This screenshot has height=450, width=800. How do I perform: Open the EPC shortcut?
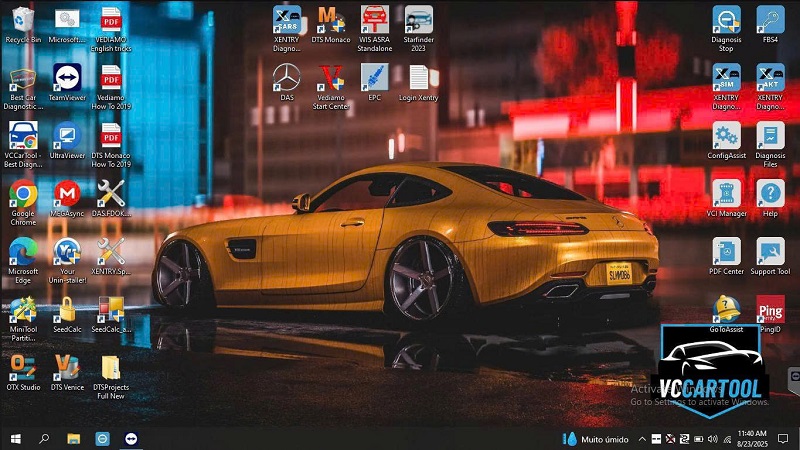click(374, 78)
